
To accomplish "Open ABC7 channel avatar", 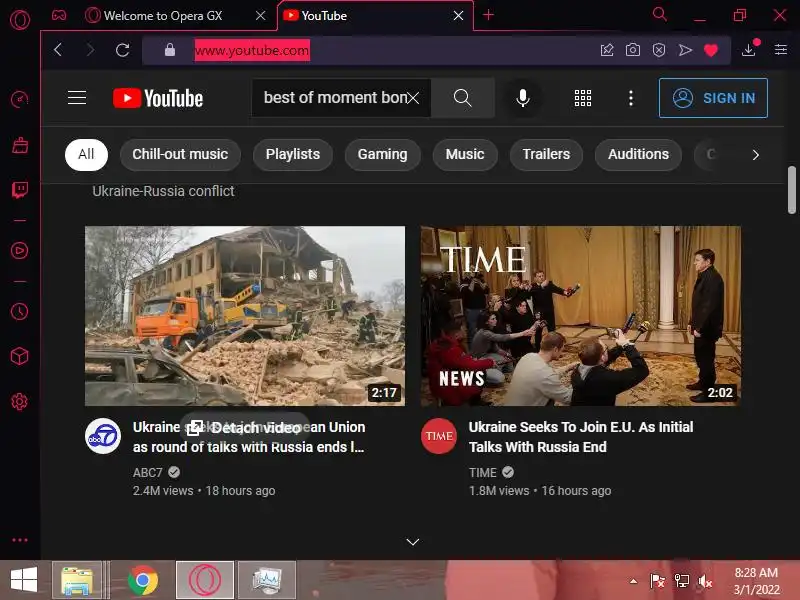I will tap(103, 436).
